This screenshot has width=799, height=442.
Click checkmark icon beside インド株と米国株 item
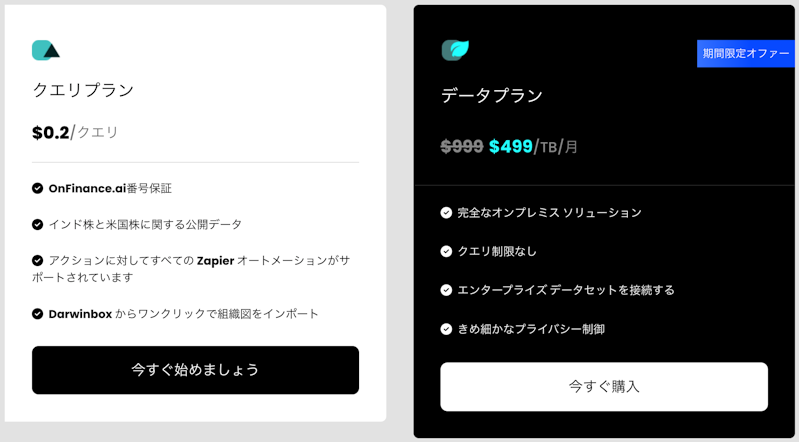(x=37, y=224)
